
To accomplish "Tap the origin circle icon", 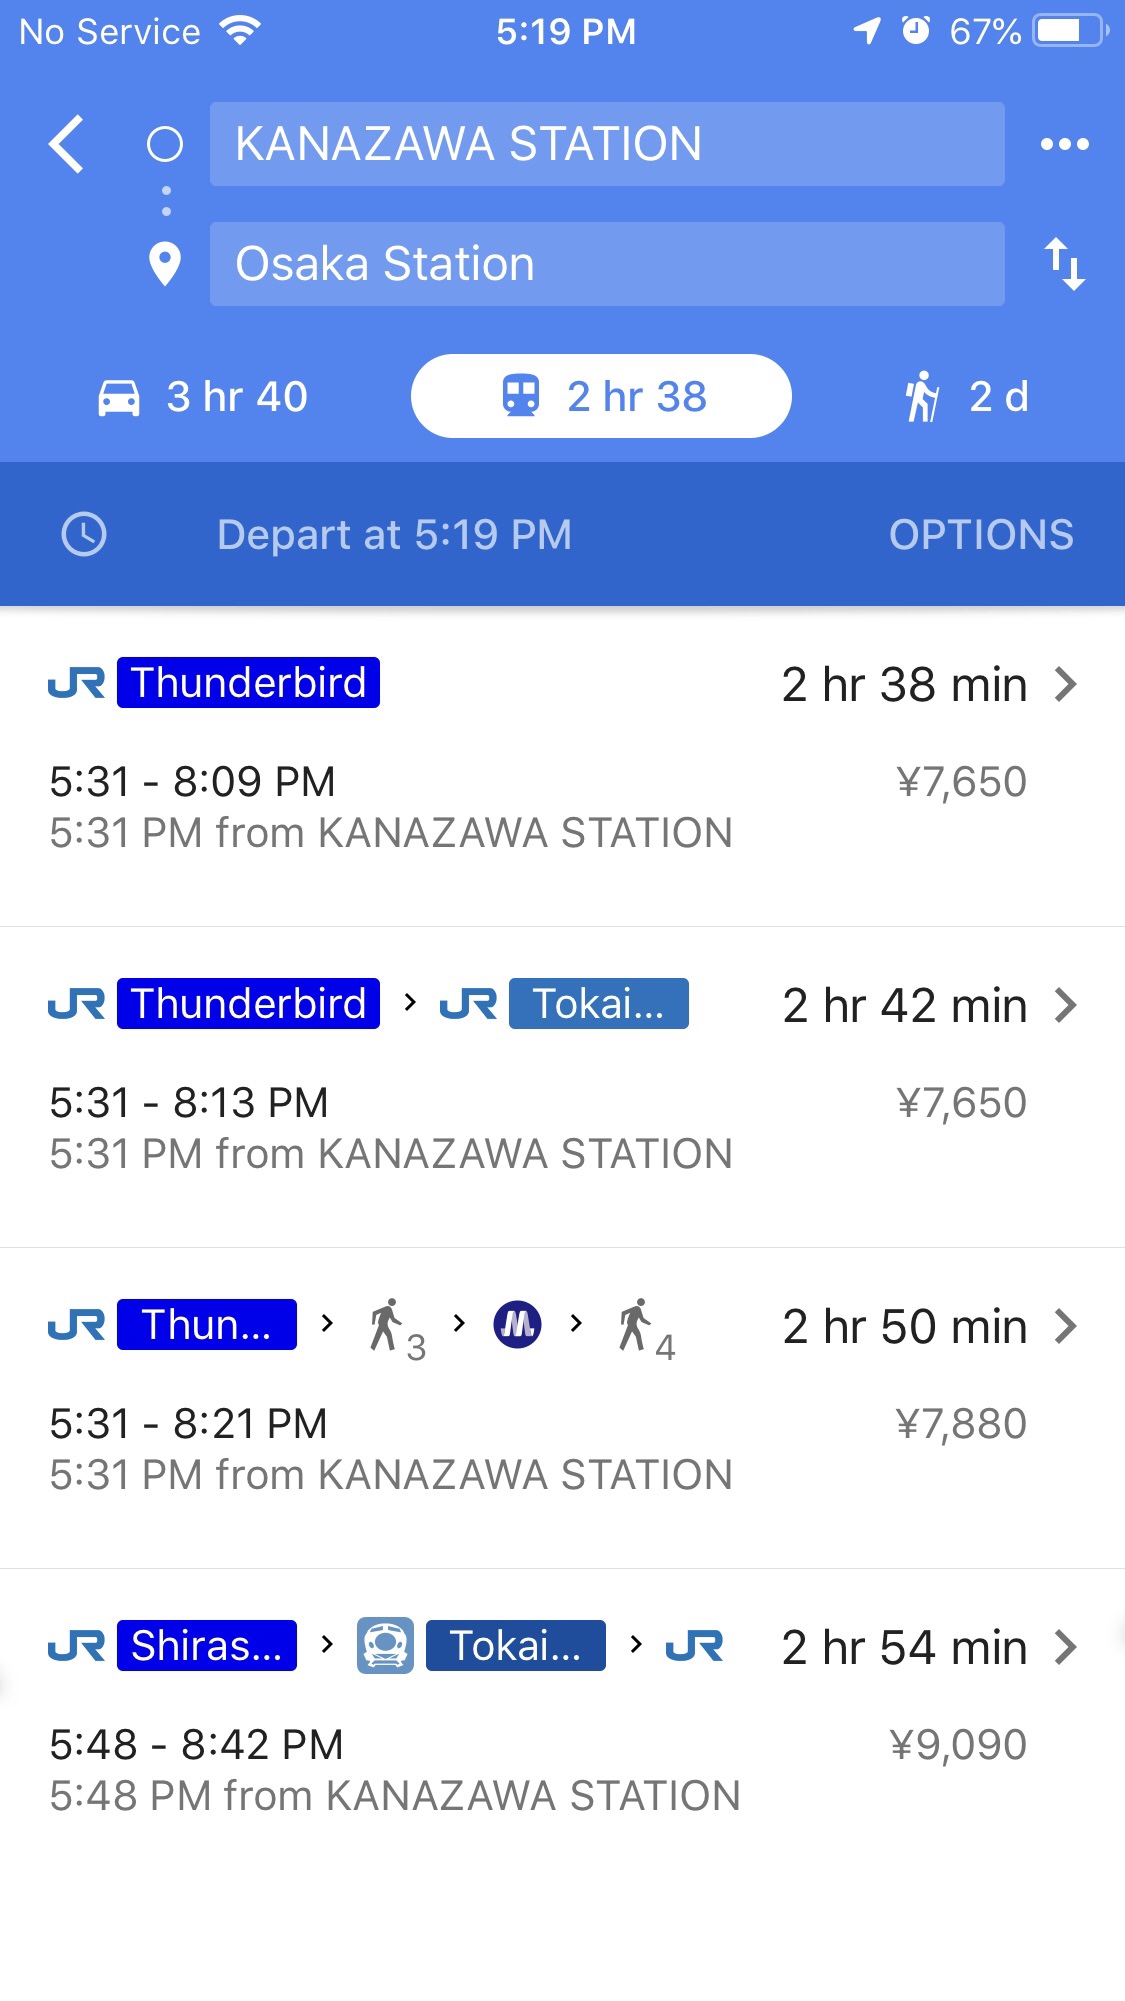I will 165,145.
